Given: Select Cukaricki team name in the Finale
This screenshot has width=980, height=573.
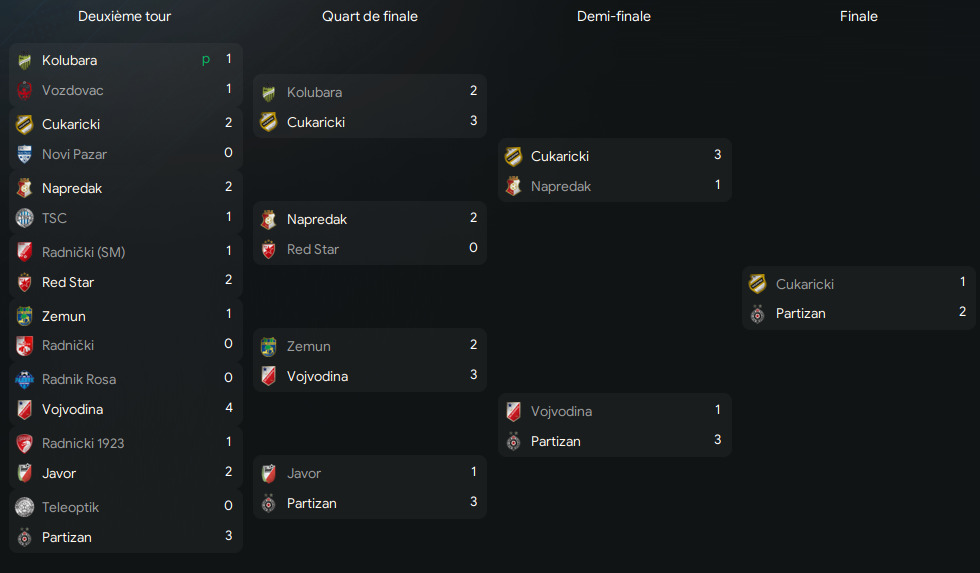Looking at the screenshot, I should point(805,284).
